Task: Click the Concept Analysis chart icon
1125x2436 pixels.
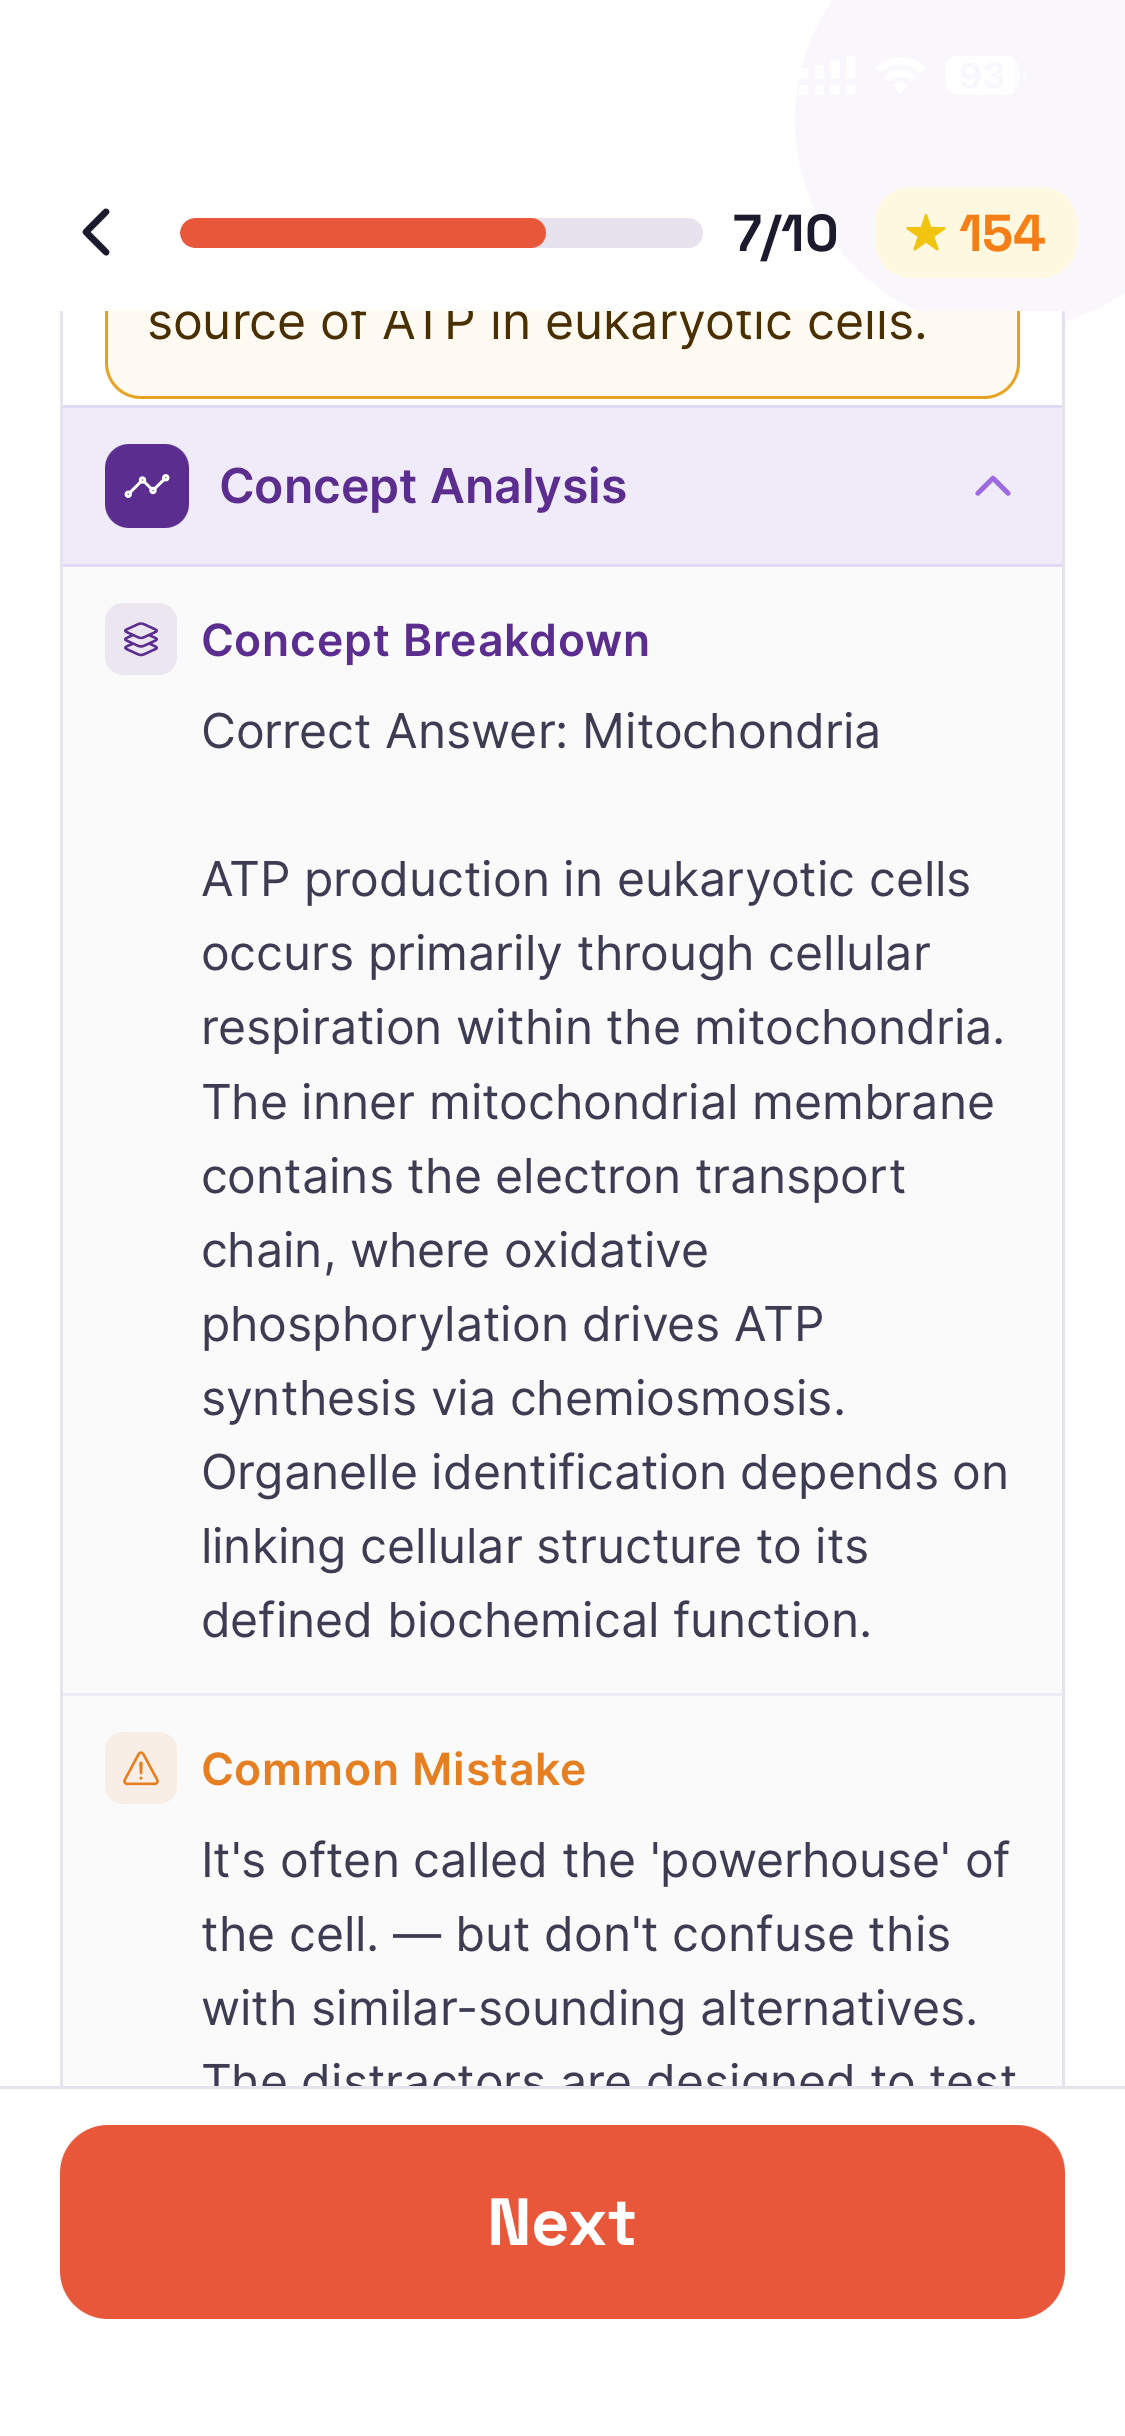Action: coord(147,486)
